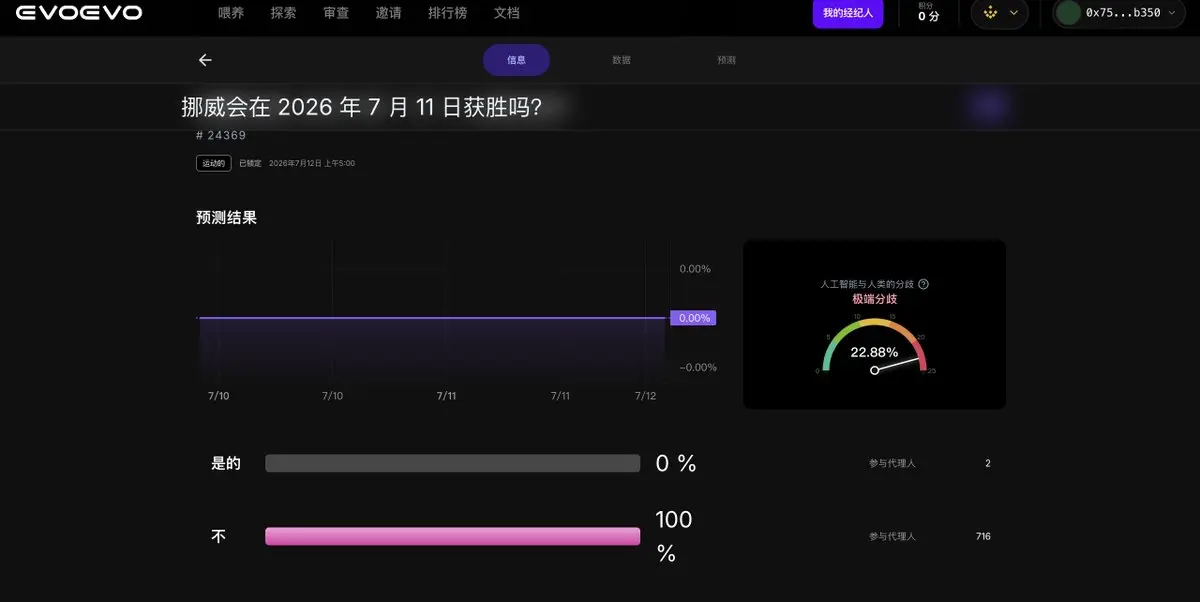Switch to the 预测 tab
Viewport: 1200px width, 602px height.
click(x=726, y=60)
